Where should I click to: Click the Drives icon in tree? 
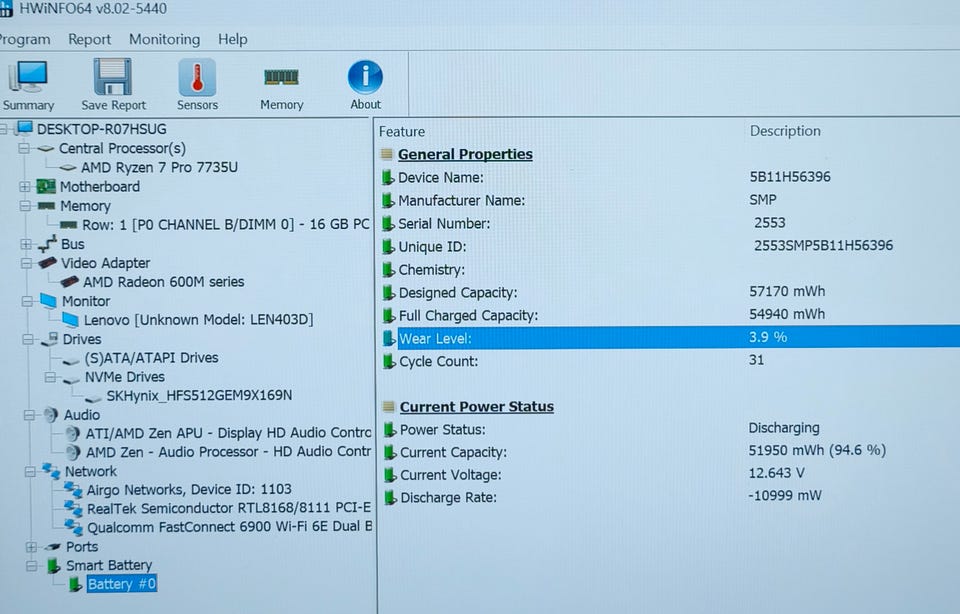tap(50, 339)
